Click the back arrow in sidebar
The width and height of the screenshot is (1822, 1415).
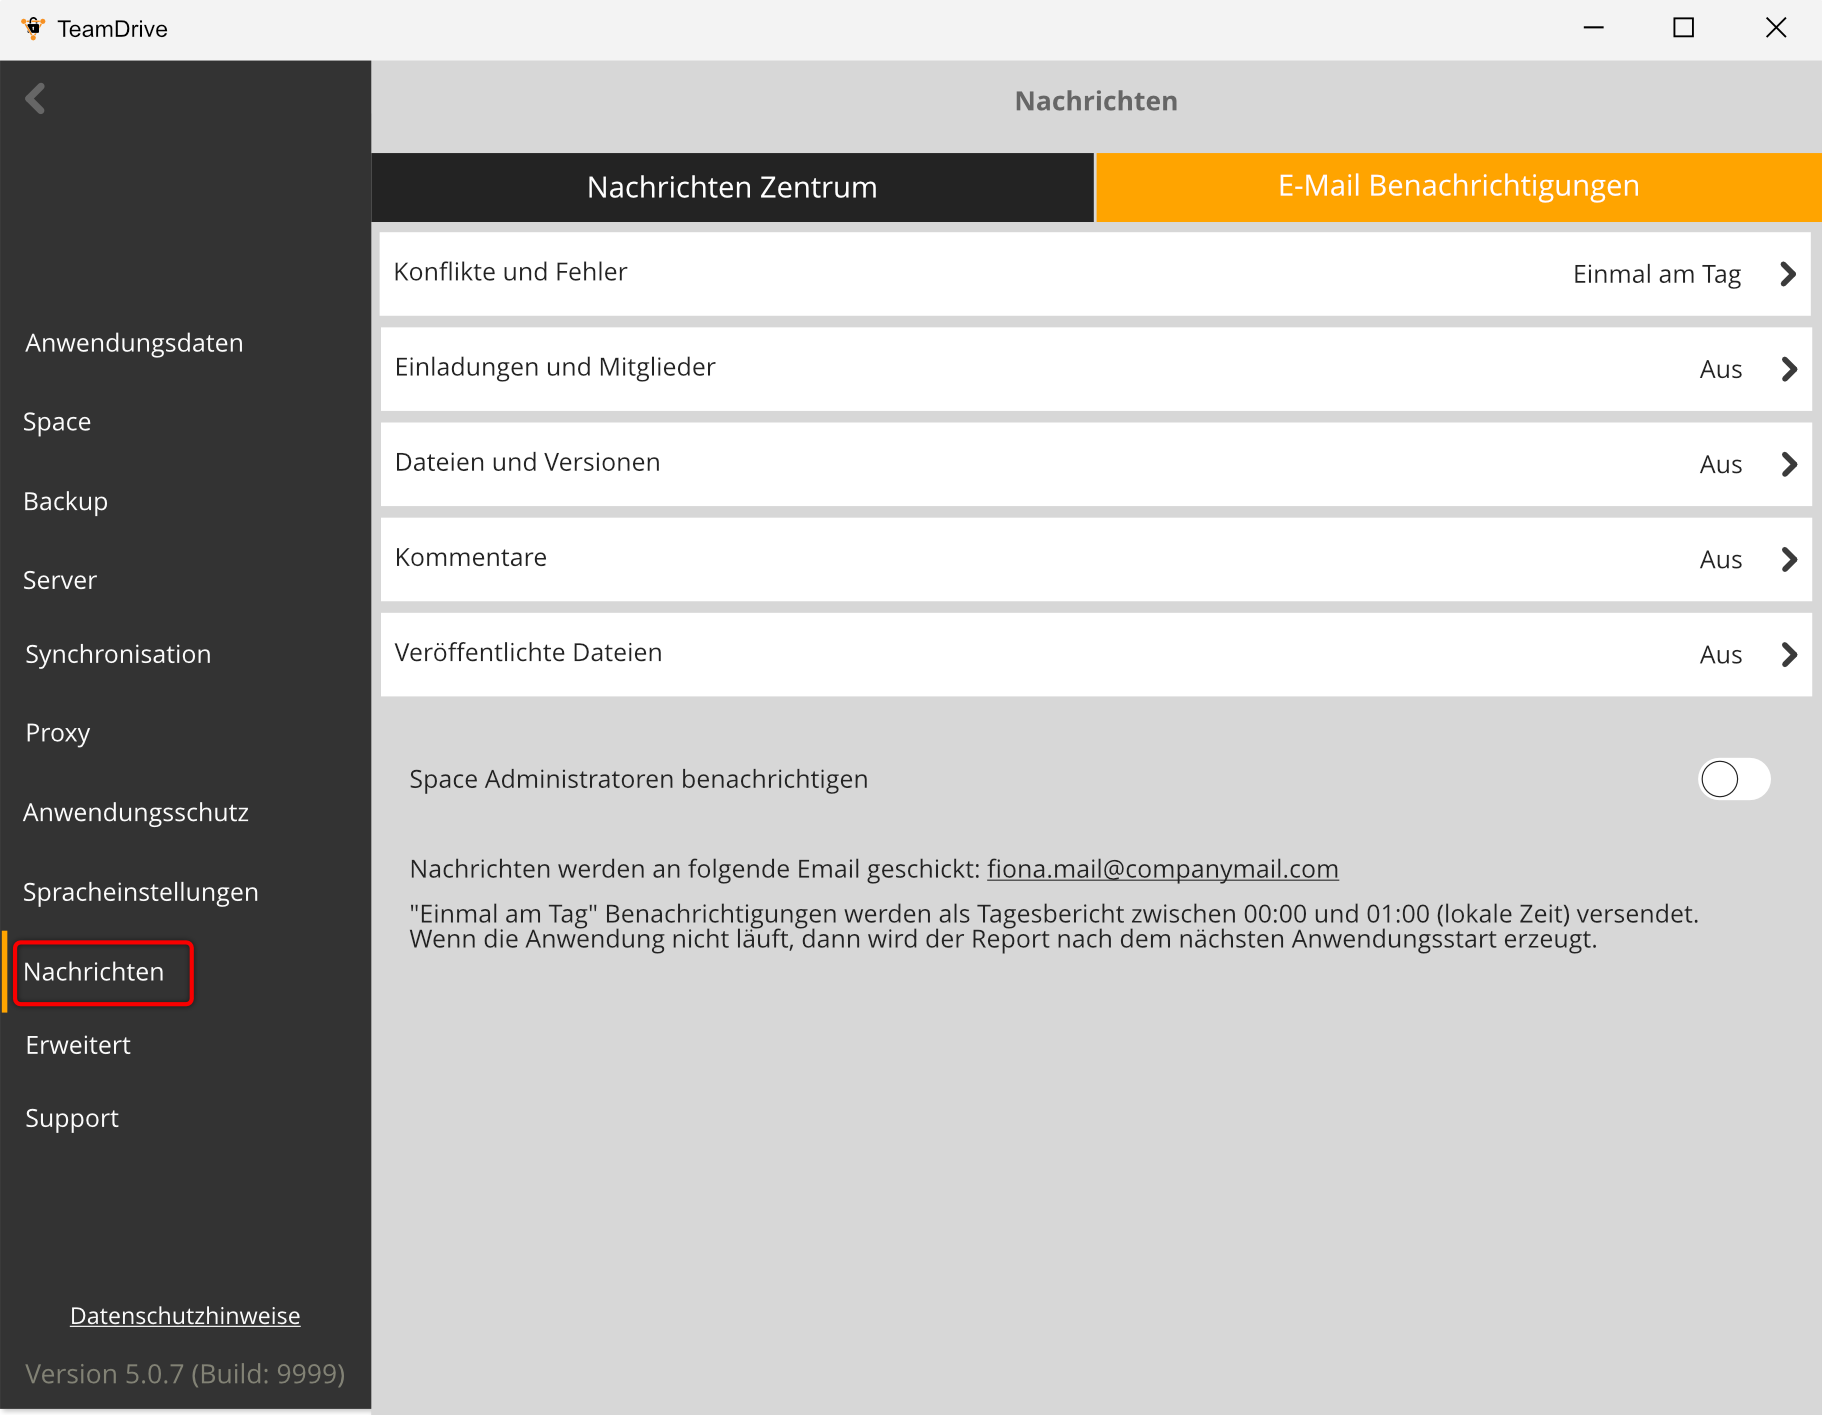tap(36, 99)
